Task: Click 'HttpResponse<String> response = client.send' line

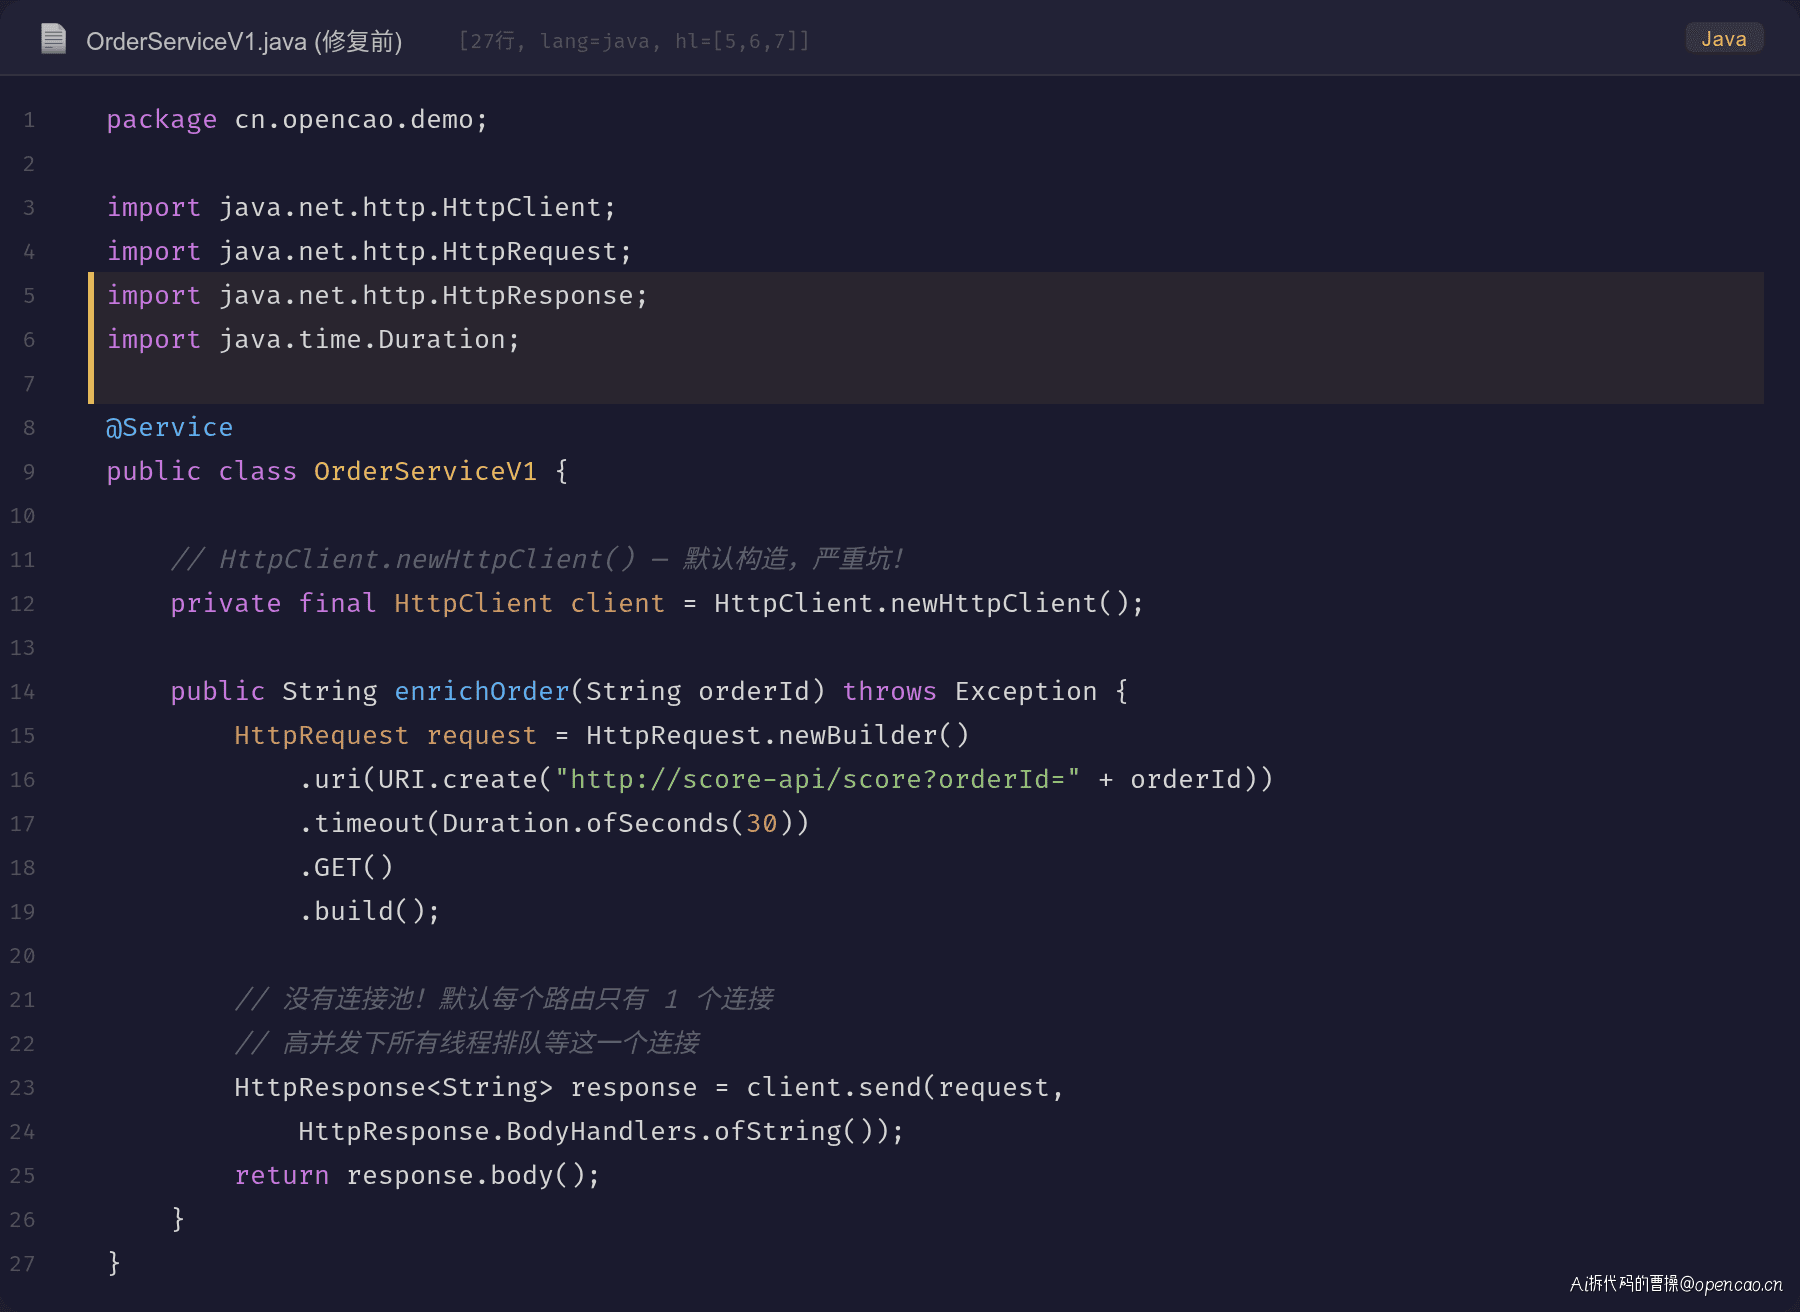Action: click(649, 1088)
